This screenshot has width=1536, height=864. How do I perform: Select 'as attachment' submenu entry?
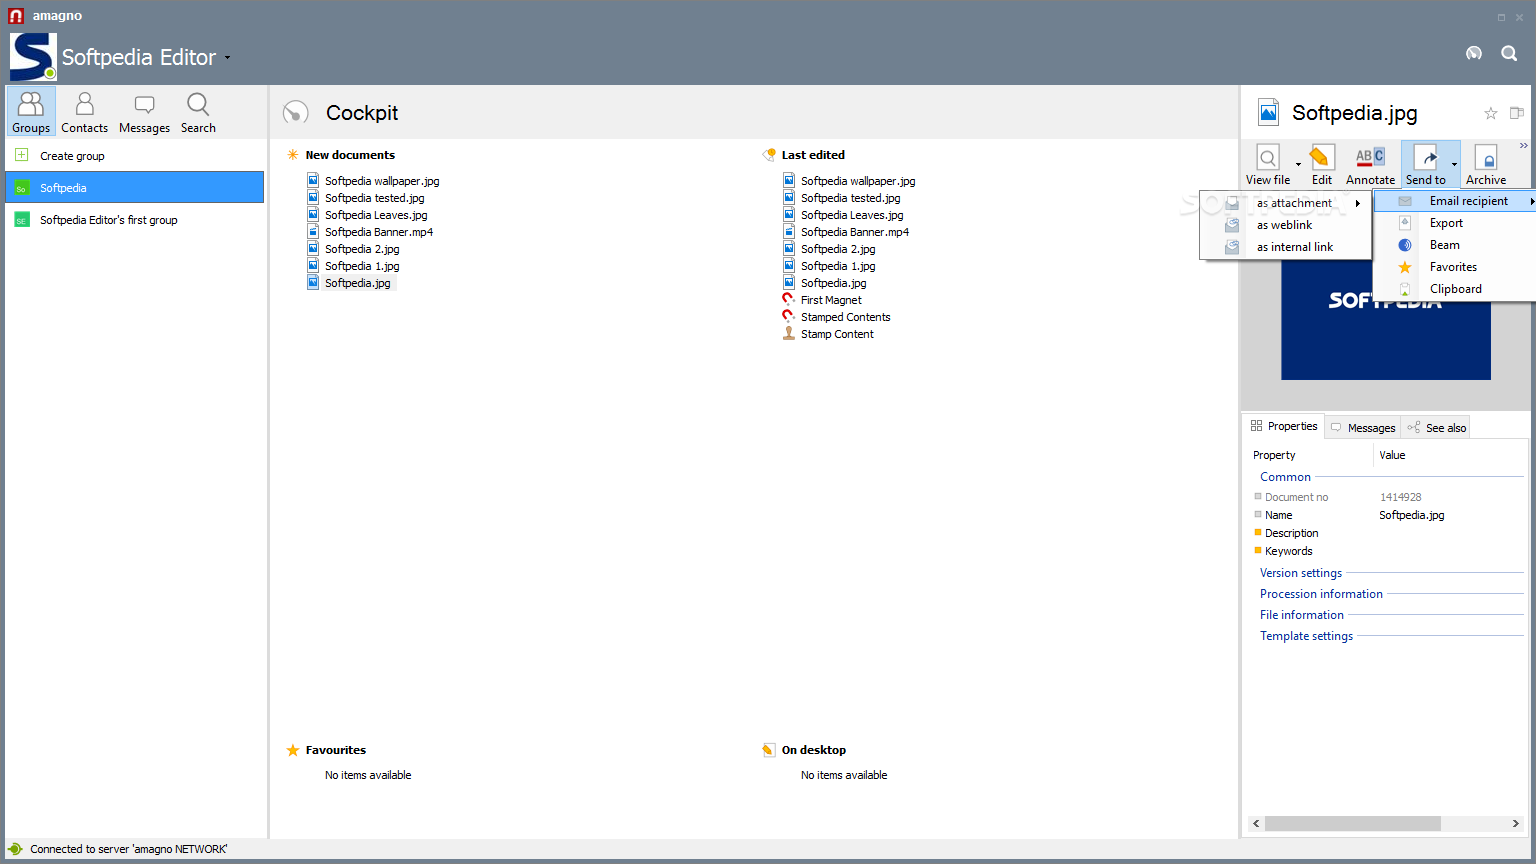(1286, 203)
